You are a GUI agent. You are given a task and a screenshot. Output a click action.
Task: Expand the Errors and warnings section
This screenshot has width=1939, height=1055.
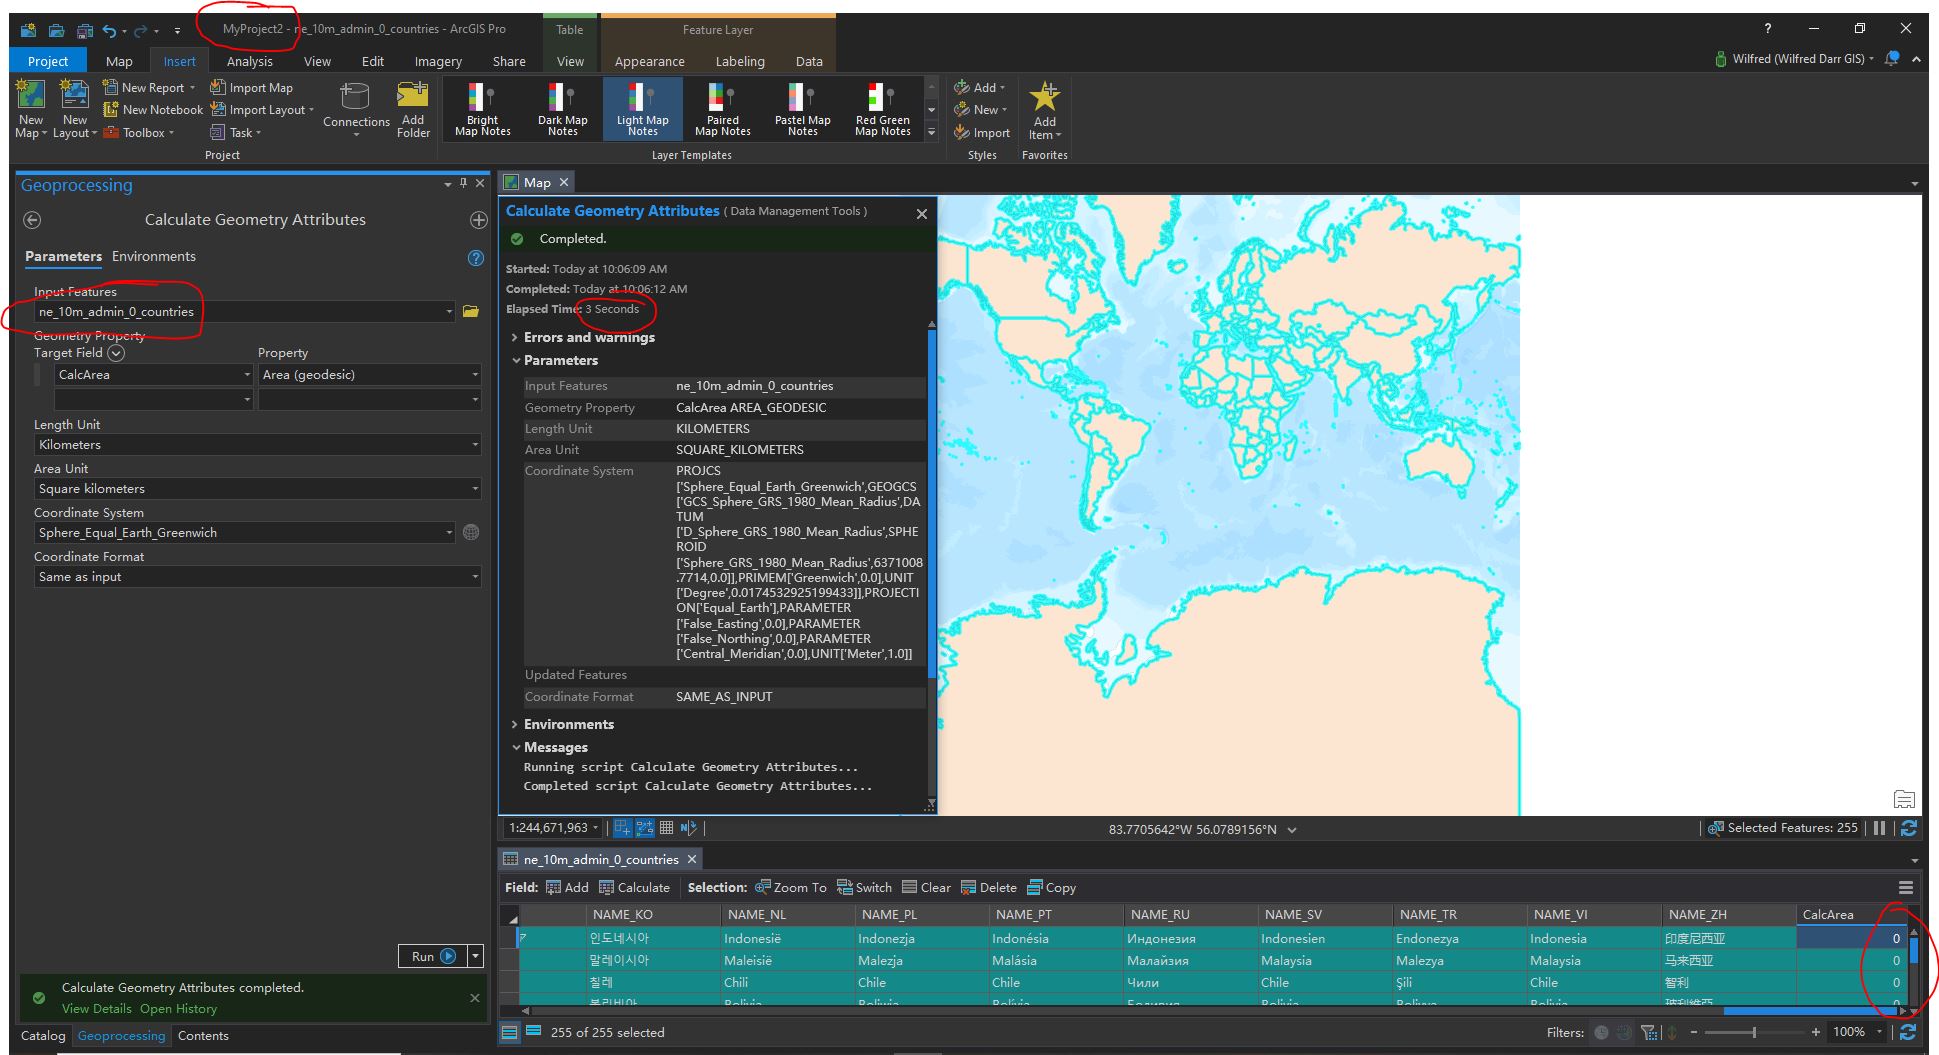516,337
